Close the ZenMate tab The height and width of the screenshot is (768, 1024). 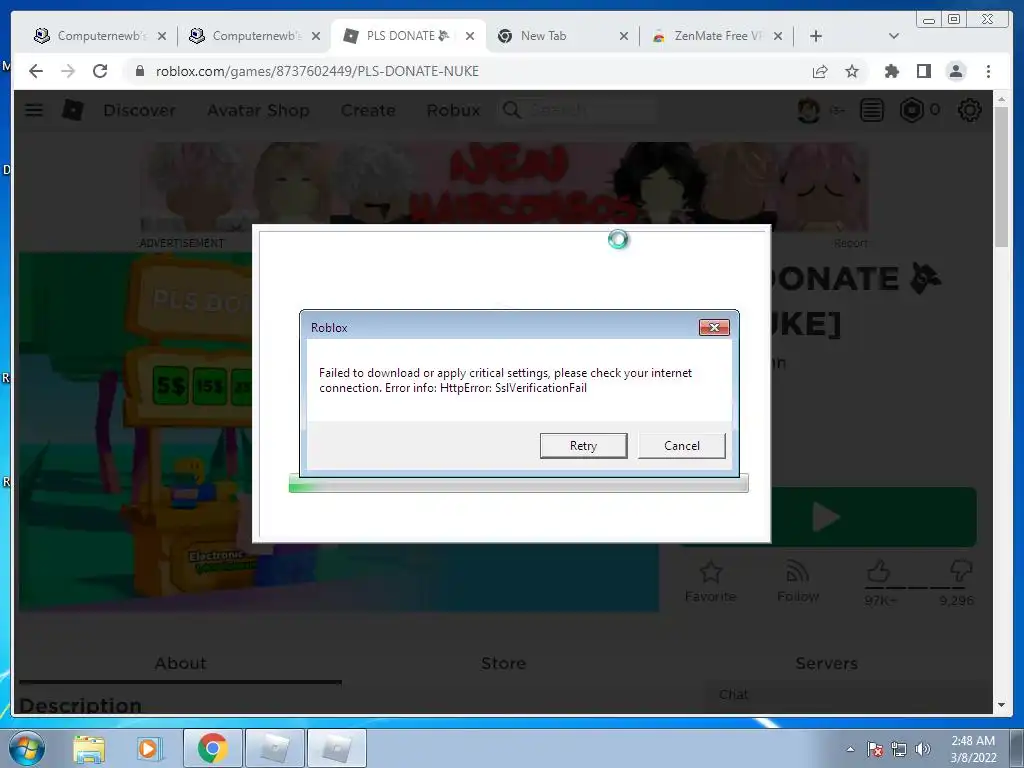pos(778,36)
